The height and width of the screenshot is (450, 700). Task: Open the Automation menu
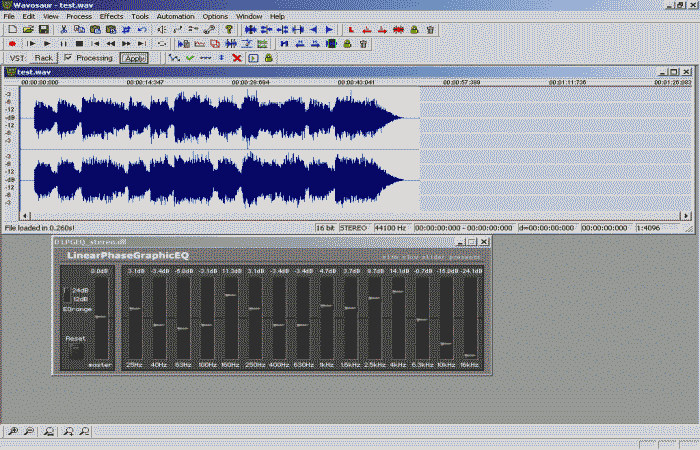(x=176, y=17)
